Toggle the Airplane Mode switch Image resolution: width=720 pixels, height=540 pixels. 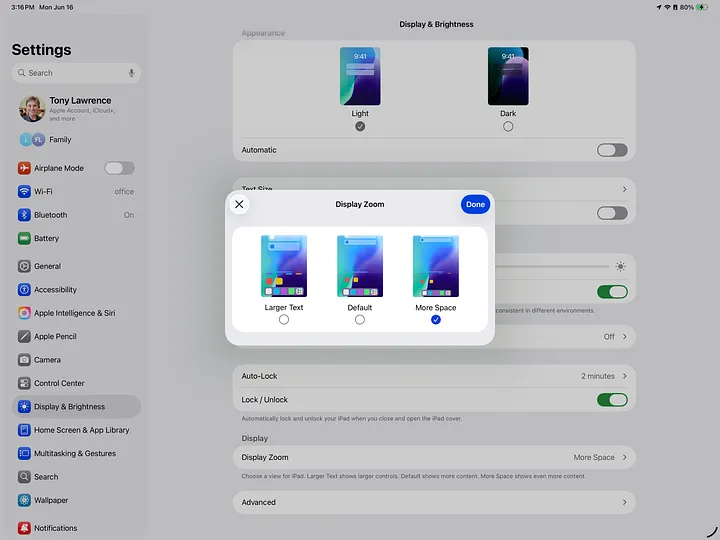[119, 168]
